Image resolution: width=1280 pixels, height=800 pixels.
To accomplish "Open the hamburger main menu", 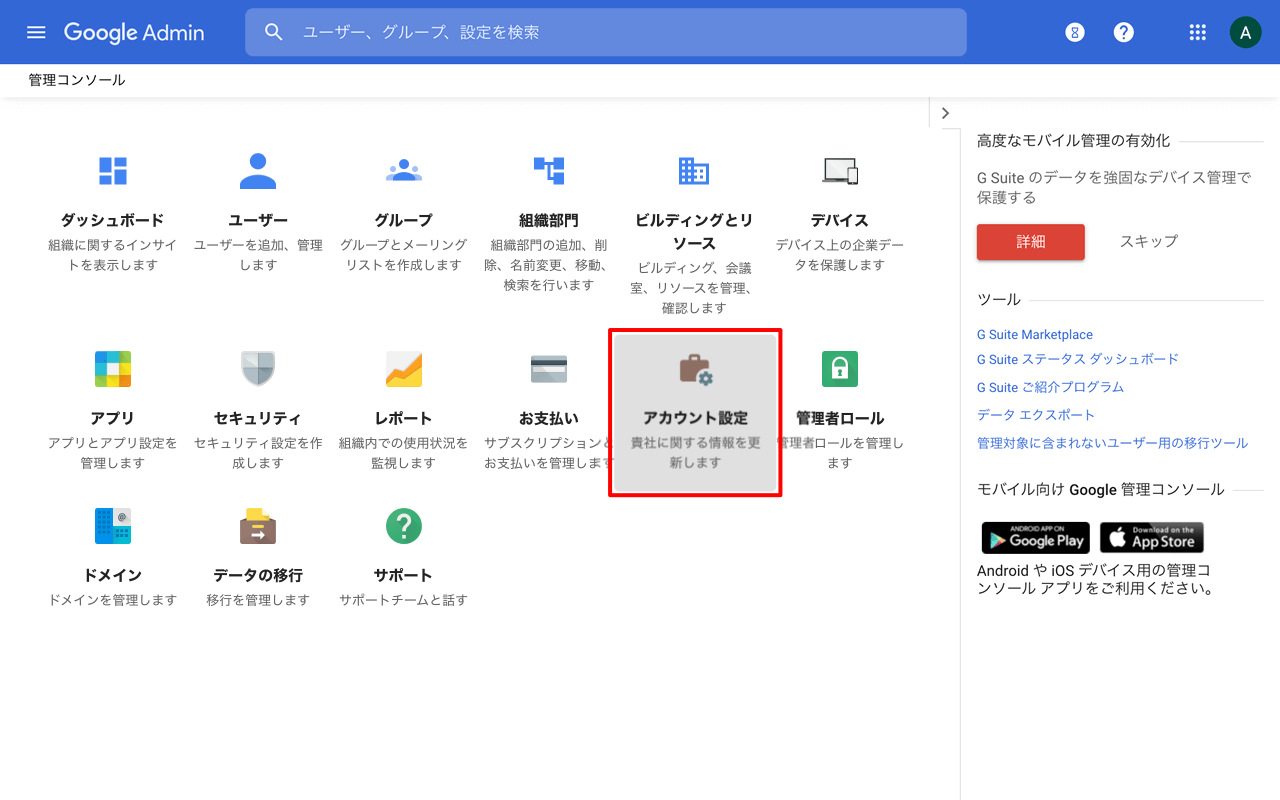I will point(36,32).
